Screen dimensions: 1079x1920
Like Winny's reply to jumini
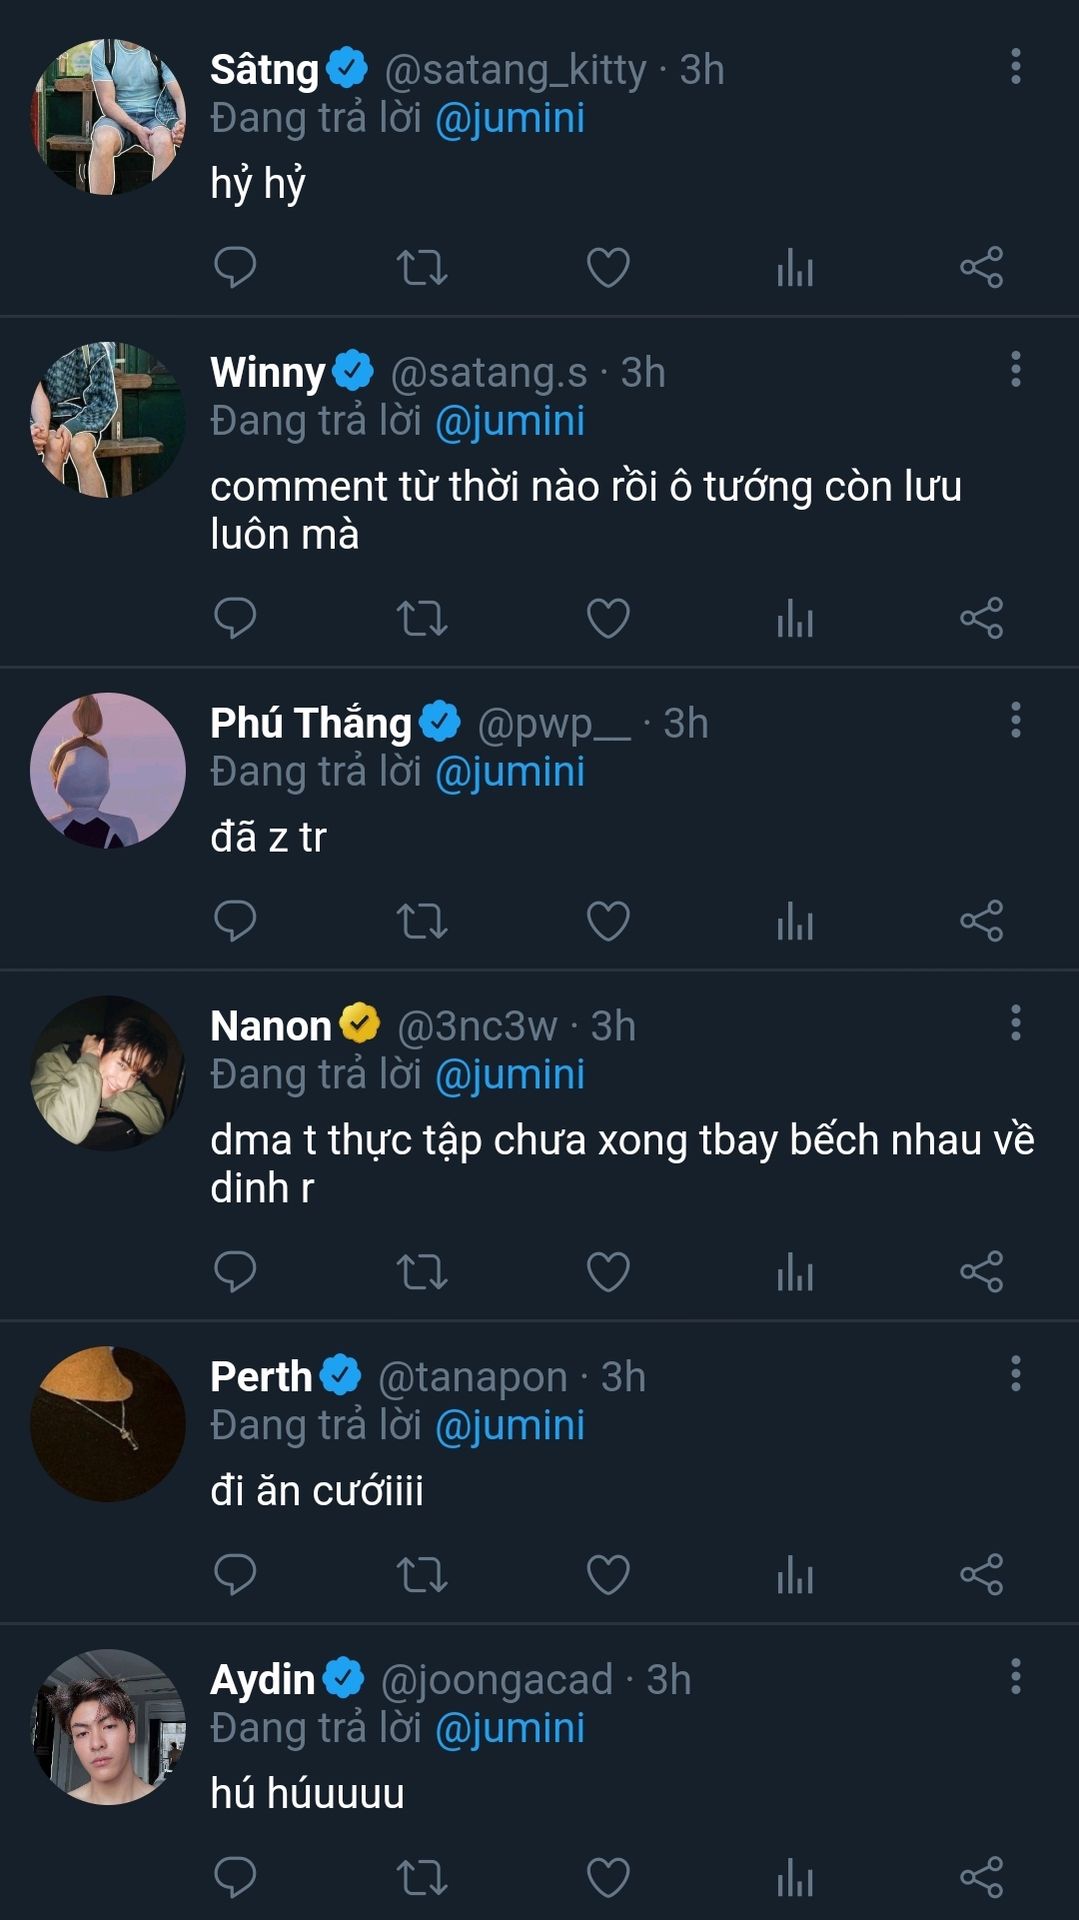(608, 618)
